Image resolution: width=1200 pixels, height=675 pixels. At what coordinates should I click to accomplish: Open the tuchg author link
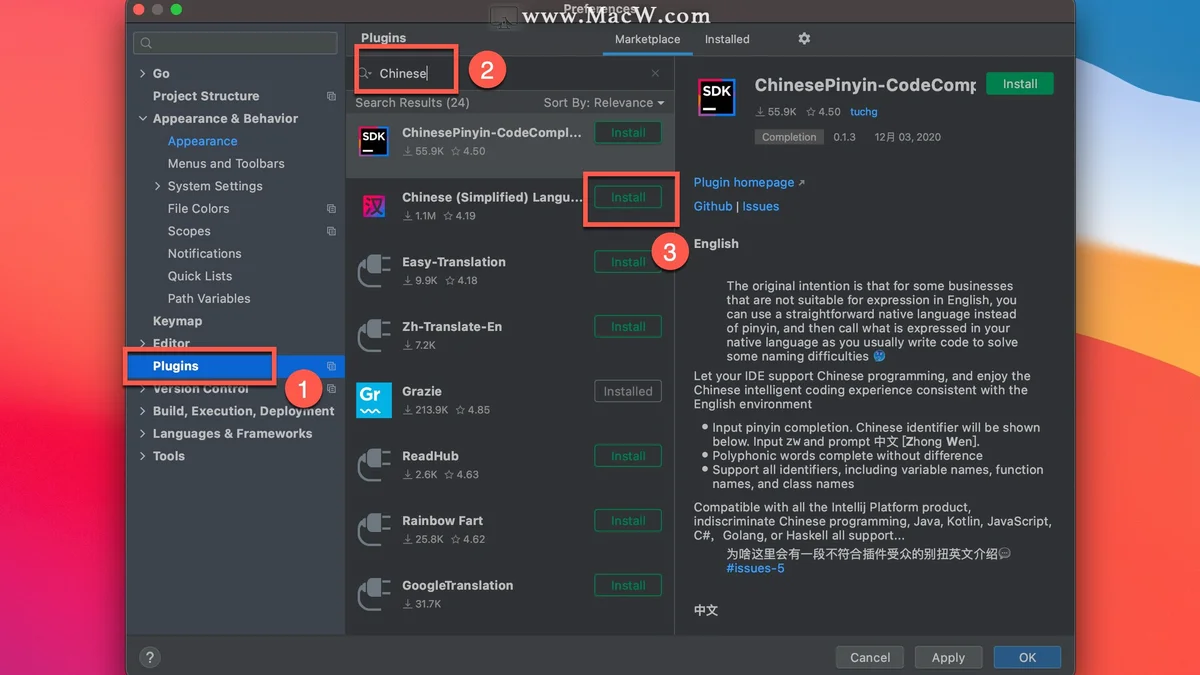[863, 112]
